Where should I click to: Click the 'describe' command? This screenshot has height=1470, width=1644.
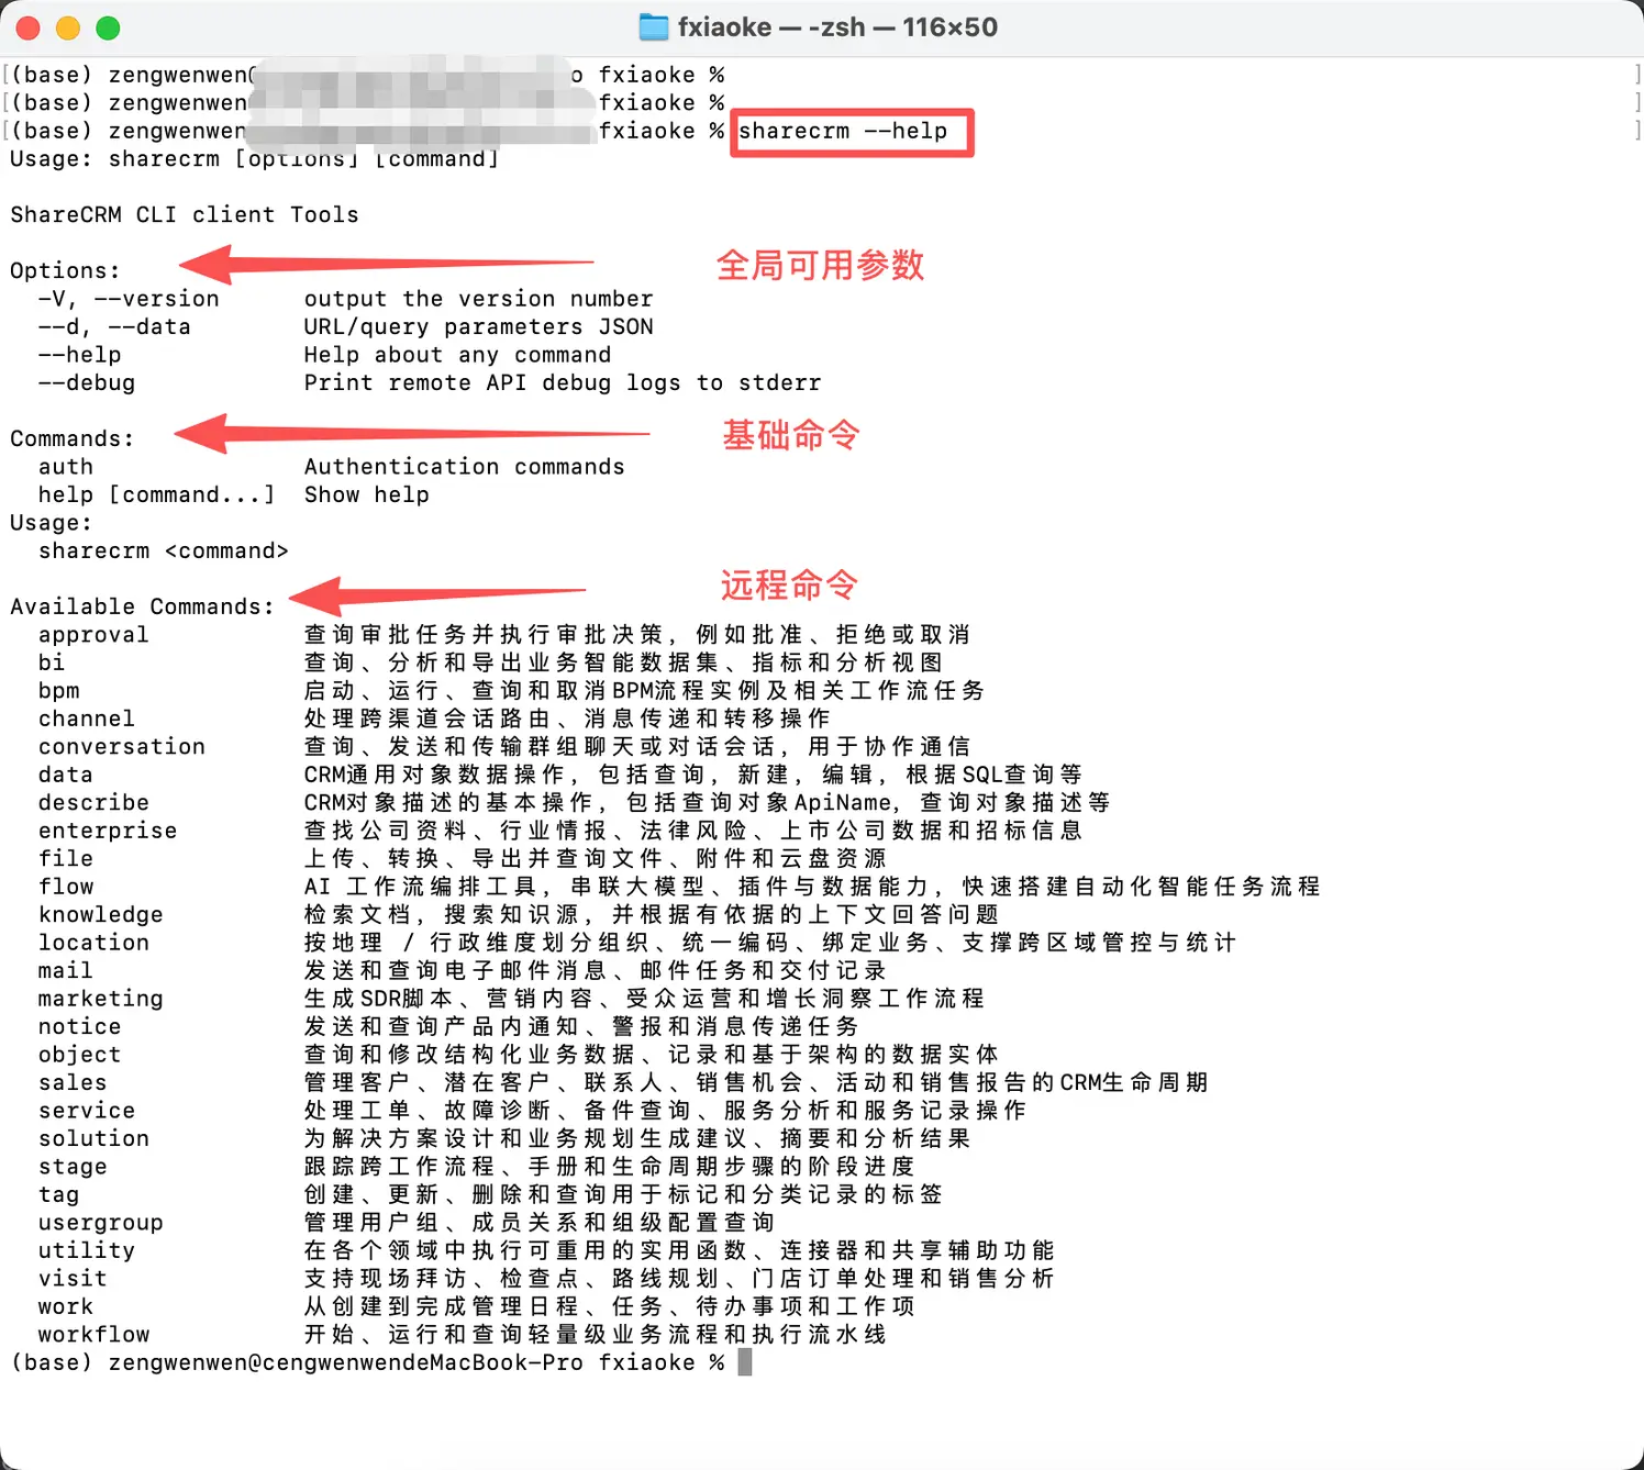(x=94, y=803)
